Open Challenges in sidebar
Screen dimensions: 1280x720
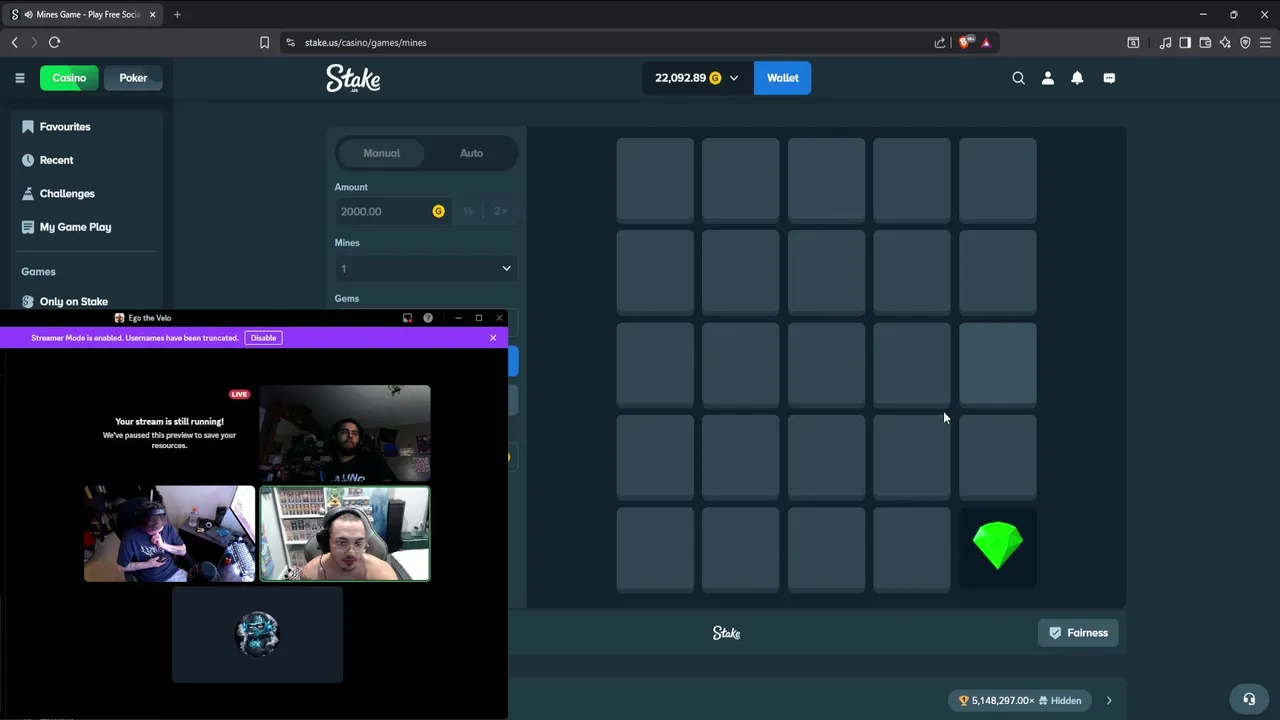pyautogui.click(x=67, y=194)
